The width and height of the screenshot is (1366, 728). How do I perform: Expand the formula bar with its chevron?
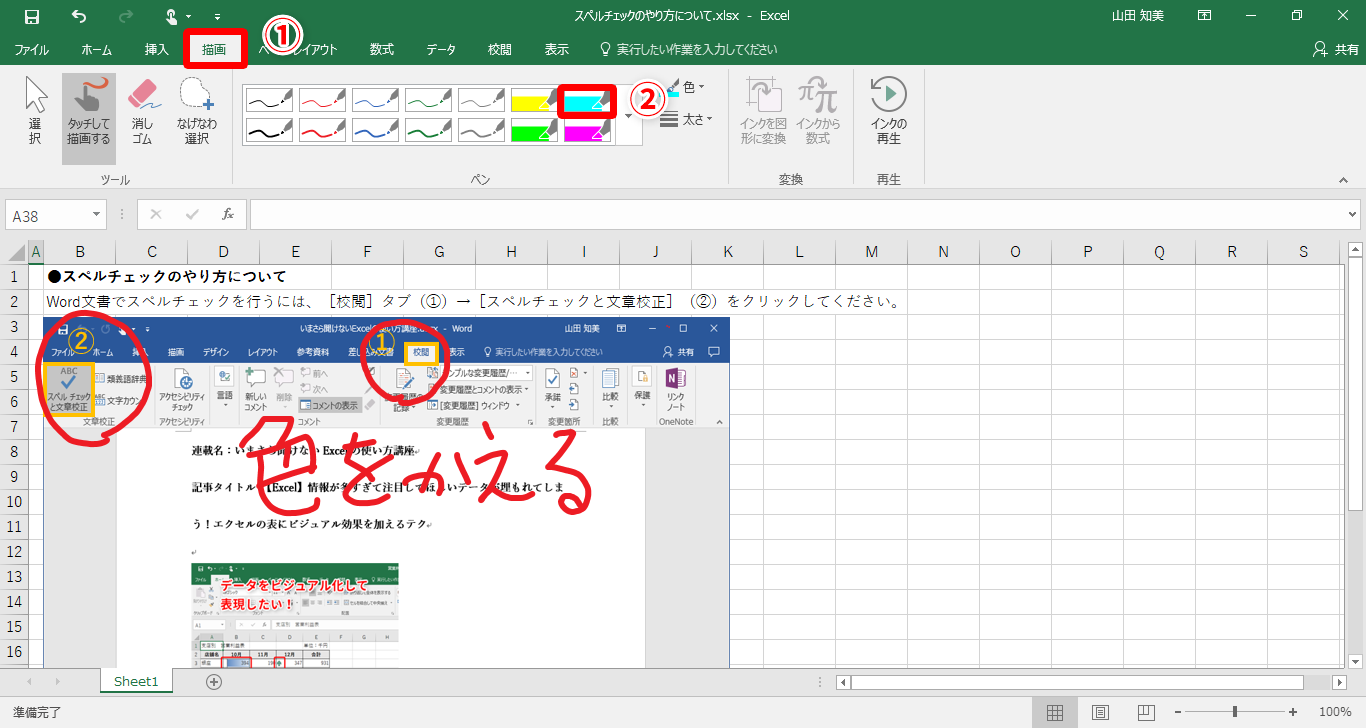tap(1353, 214)
